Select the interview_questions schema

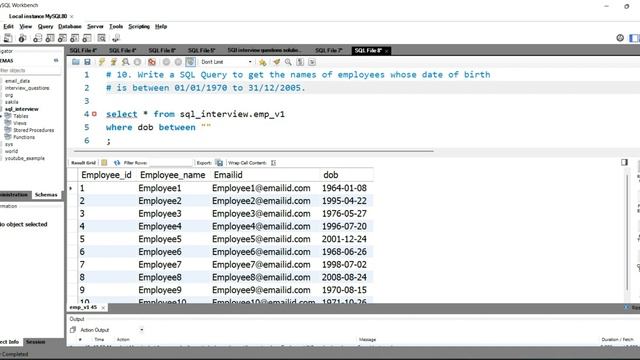[27, 88]
